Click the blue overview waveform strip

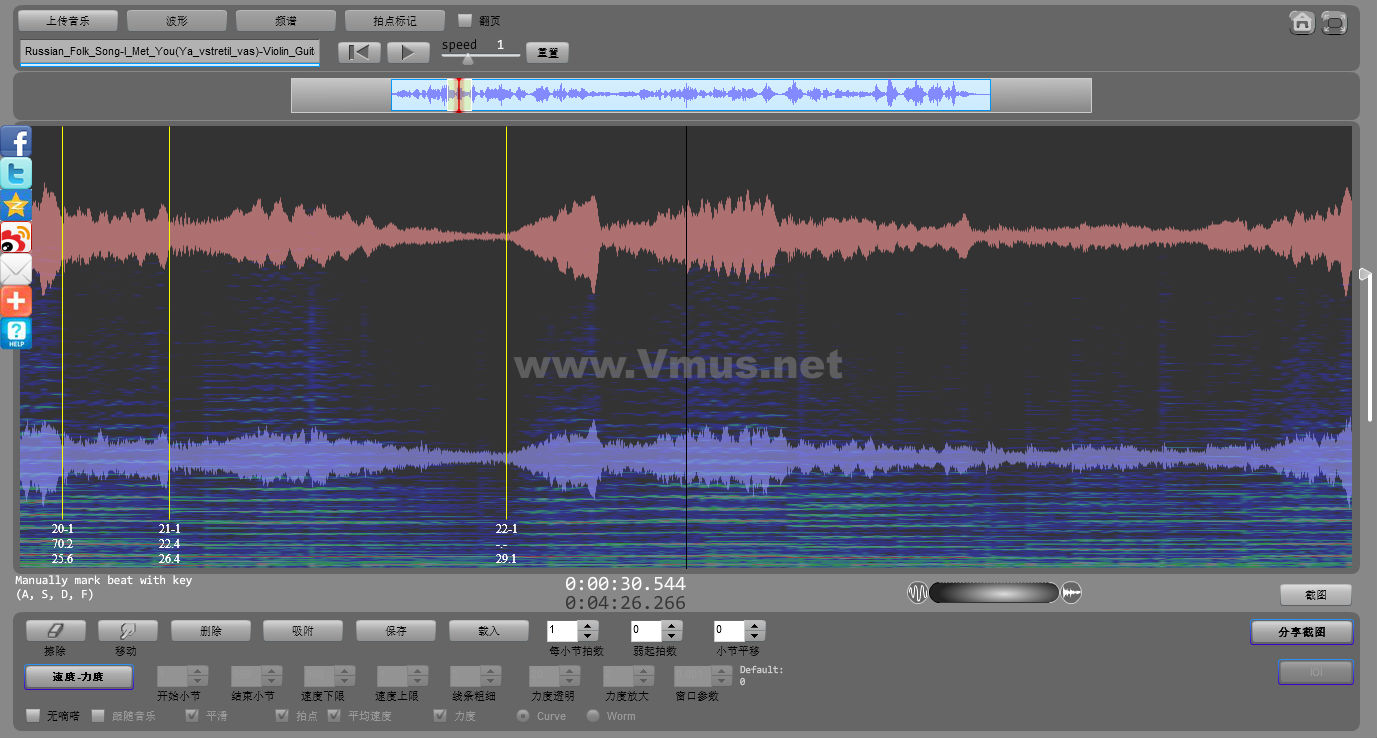click(691, 96)
